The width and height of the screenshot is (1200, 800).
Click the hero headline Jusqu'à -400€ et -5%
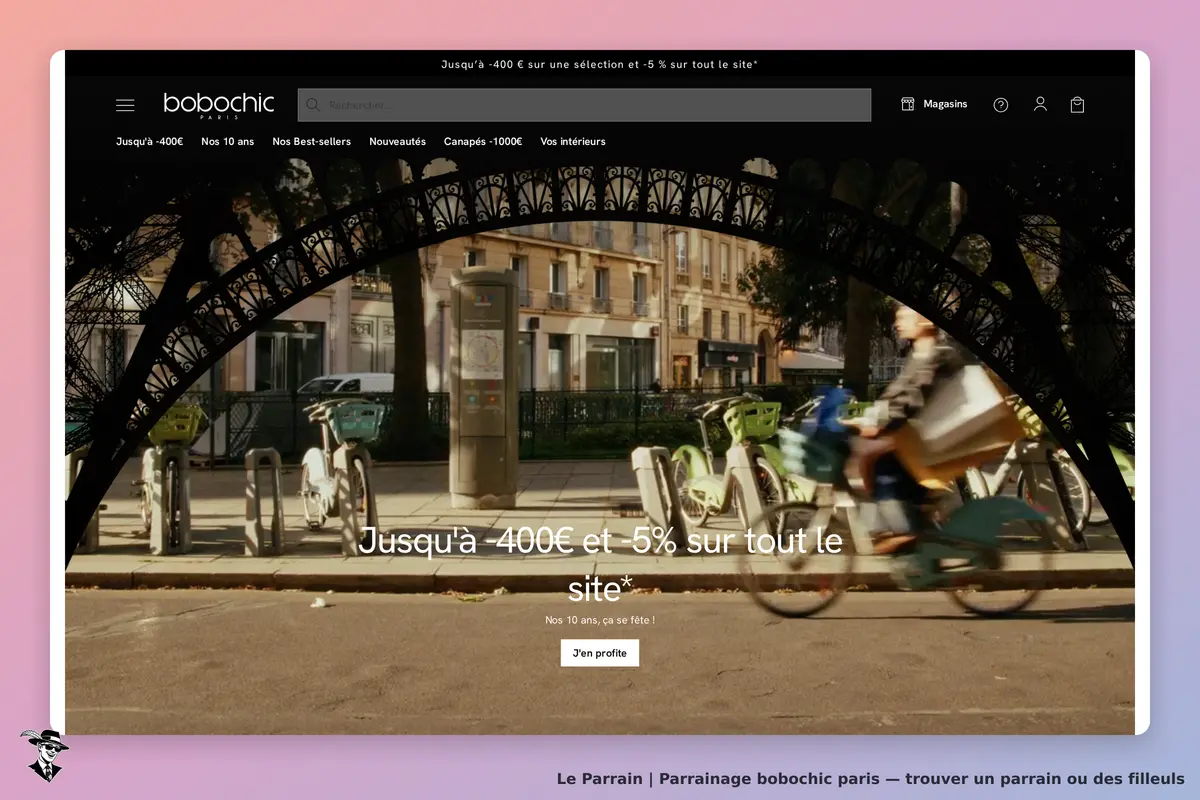point(600,565)
